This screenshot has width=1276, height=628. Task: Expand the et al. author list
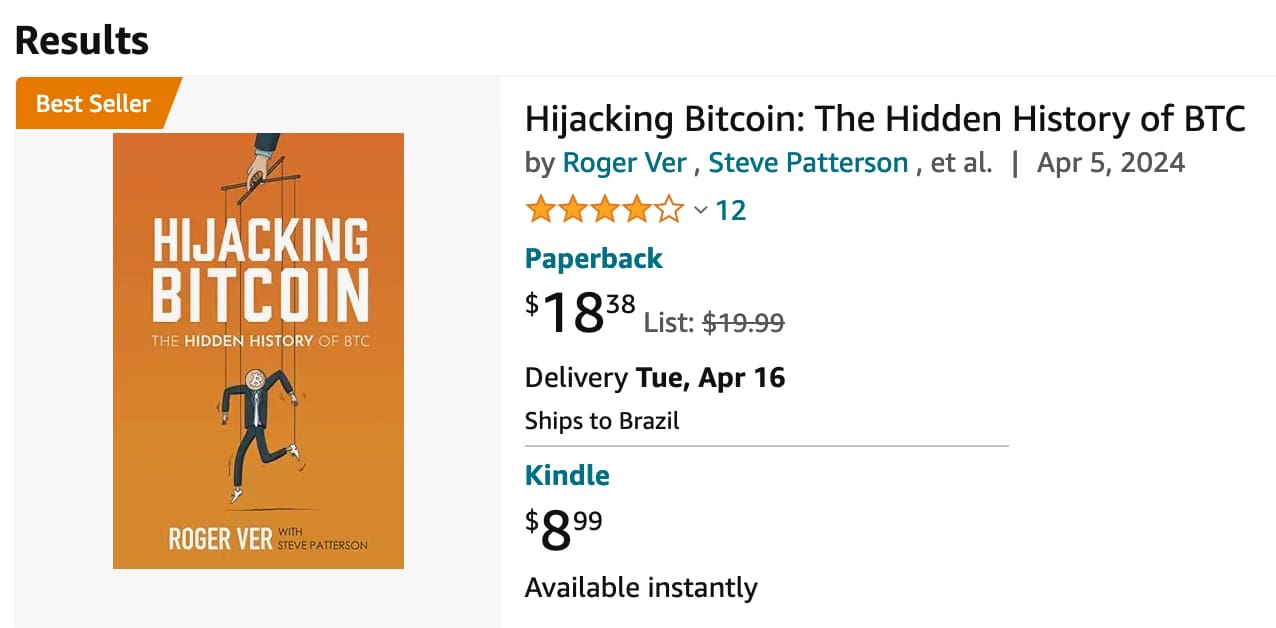(960, 162)
